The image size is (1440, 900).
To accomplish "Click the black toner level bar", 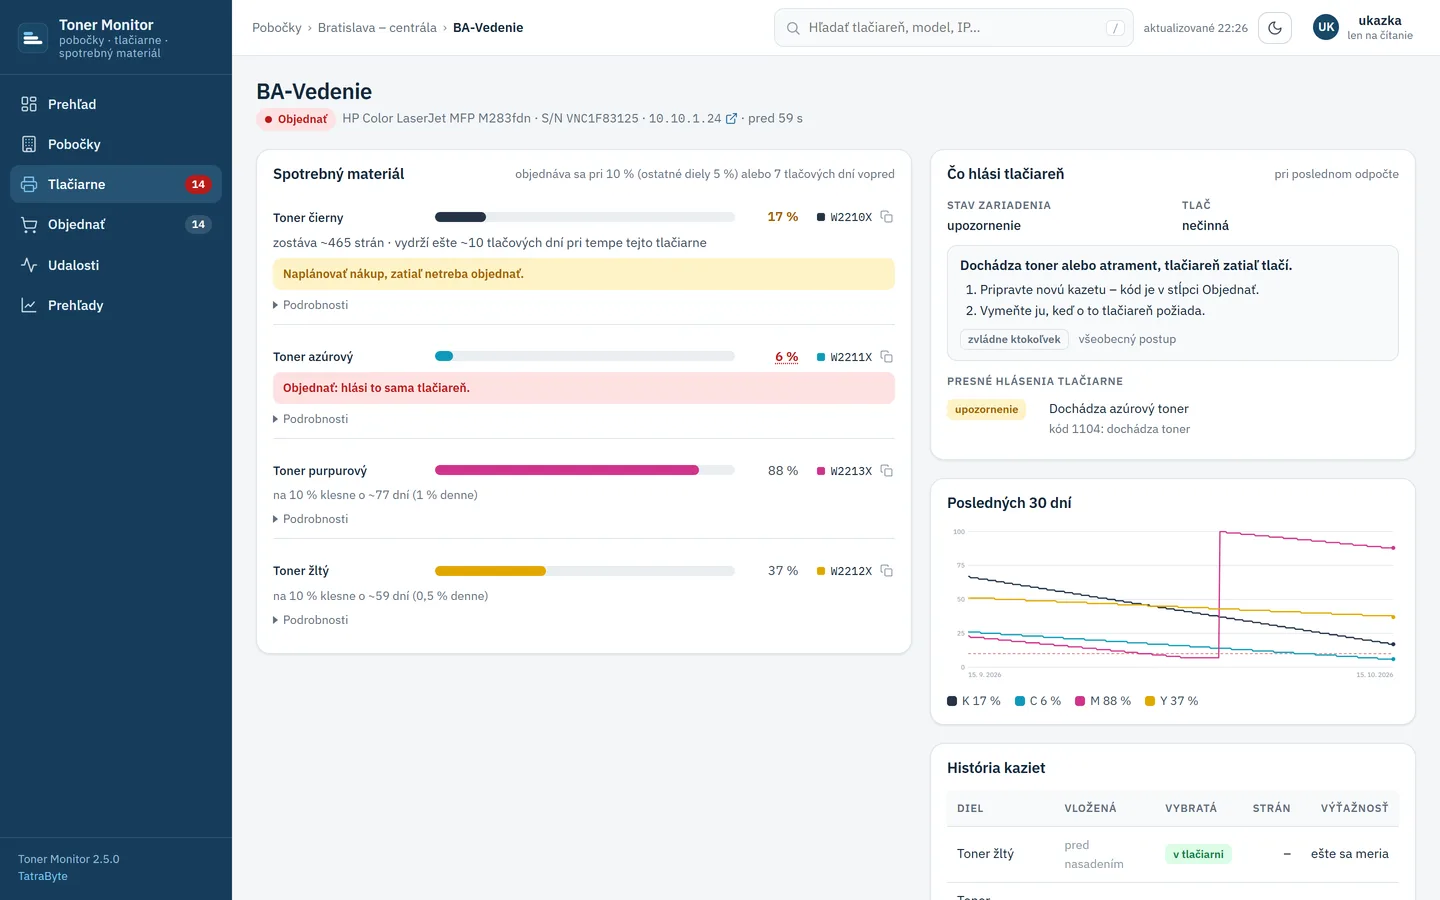I will [585, 217].
